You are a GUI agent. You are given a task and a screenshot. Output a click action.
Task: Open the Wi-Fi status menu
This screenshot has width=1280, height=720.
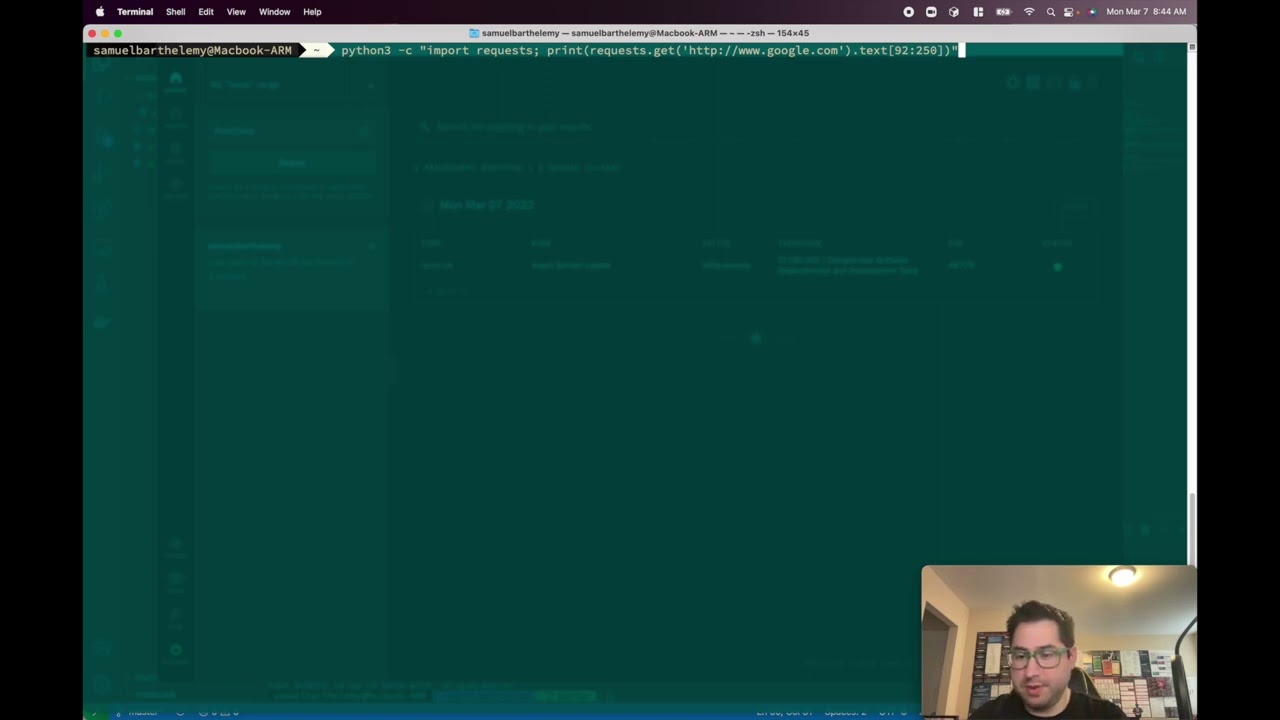tap(1029, 12)
